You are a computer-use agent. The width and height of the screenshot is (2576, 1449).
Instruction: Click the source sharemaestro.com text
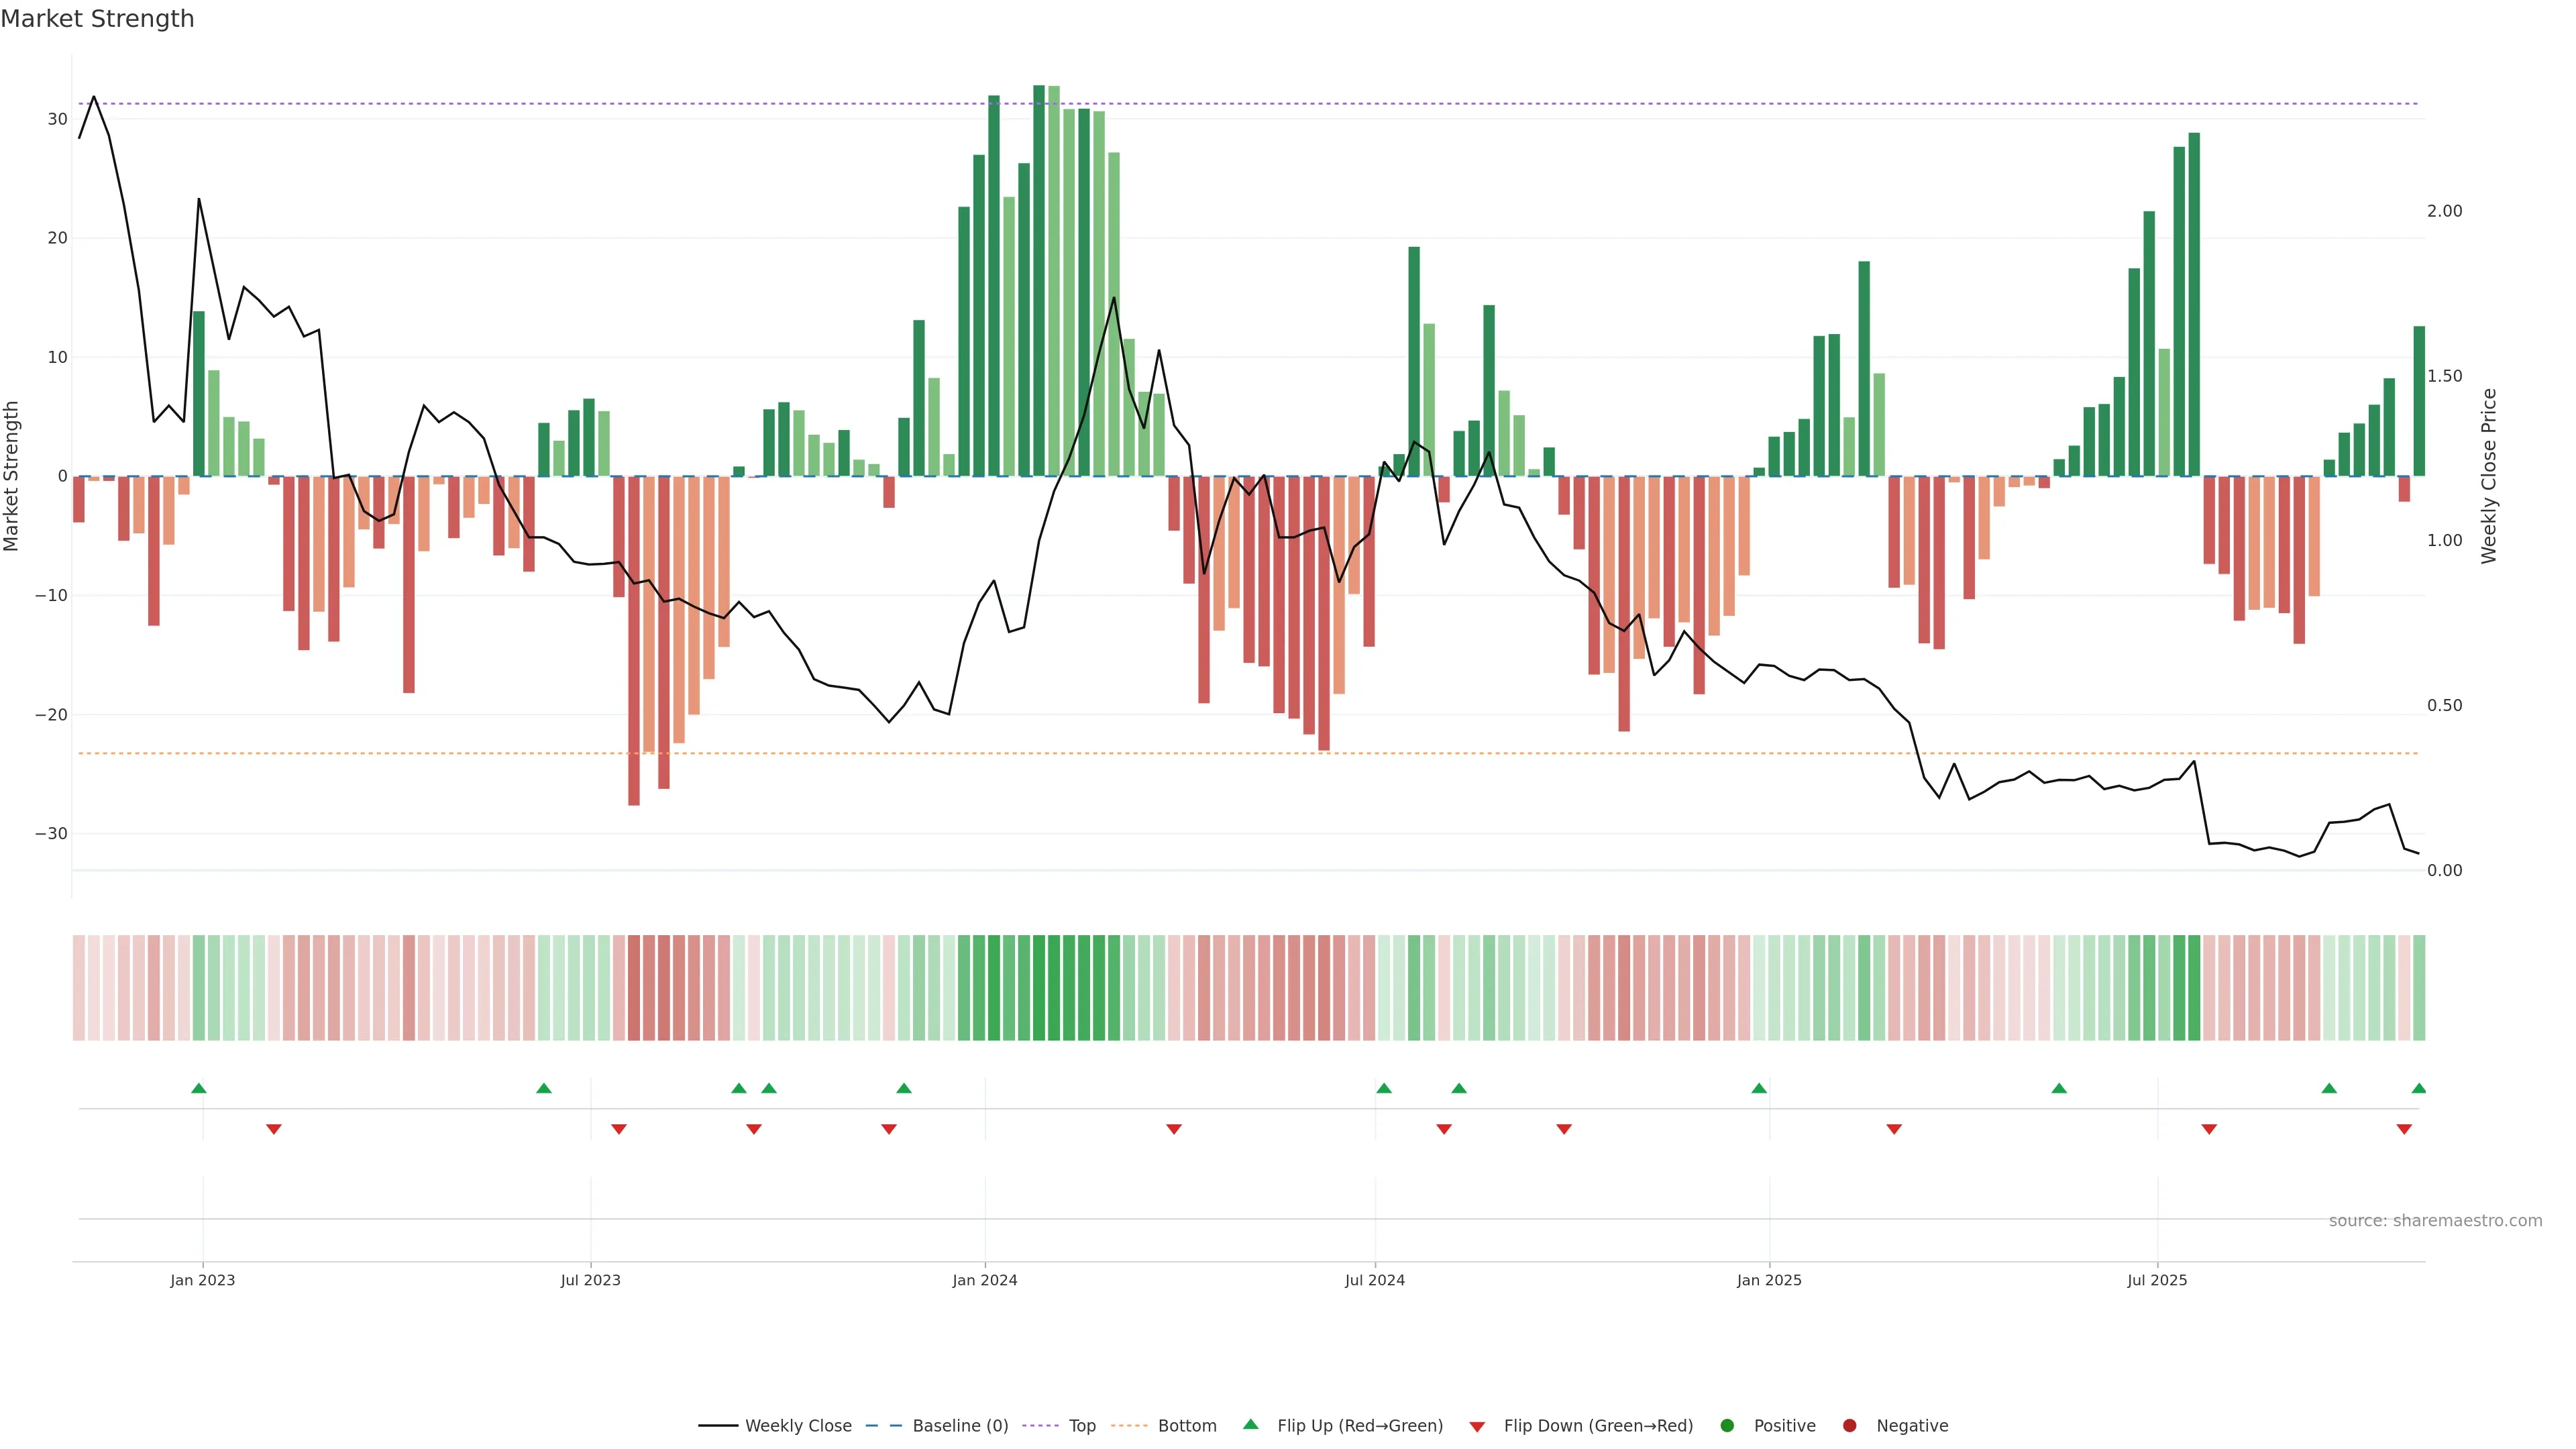point(2435,1221)
